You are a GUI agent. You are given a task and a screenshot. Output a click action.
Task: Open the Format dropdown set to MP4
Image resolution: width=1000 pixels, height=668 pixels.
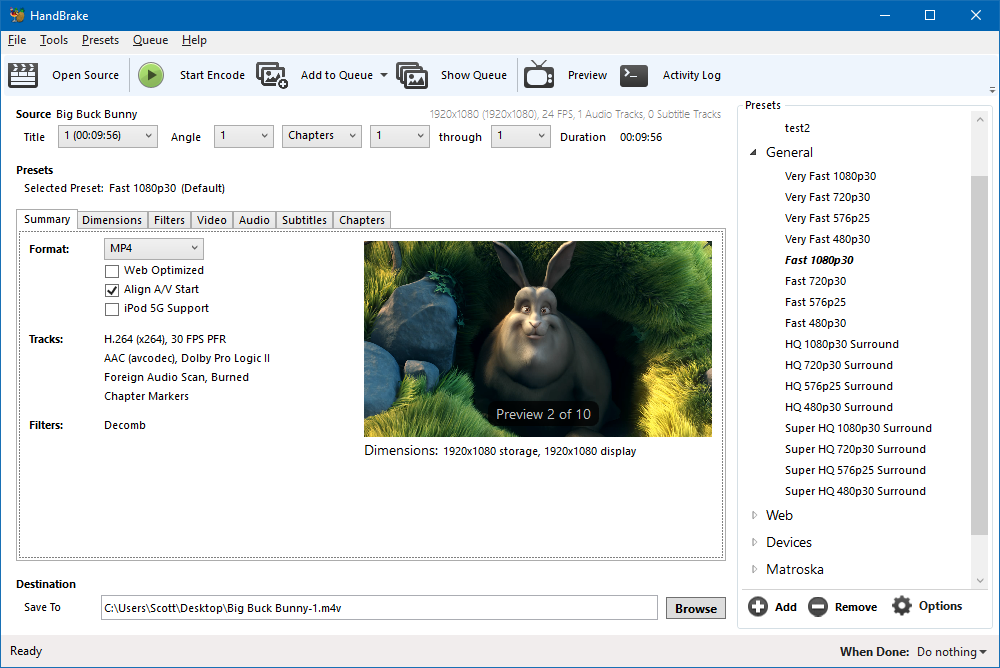[x=154, y=248]
